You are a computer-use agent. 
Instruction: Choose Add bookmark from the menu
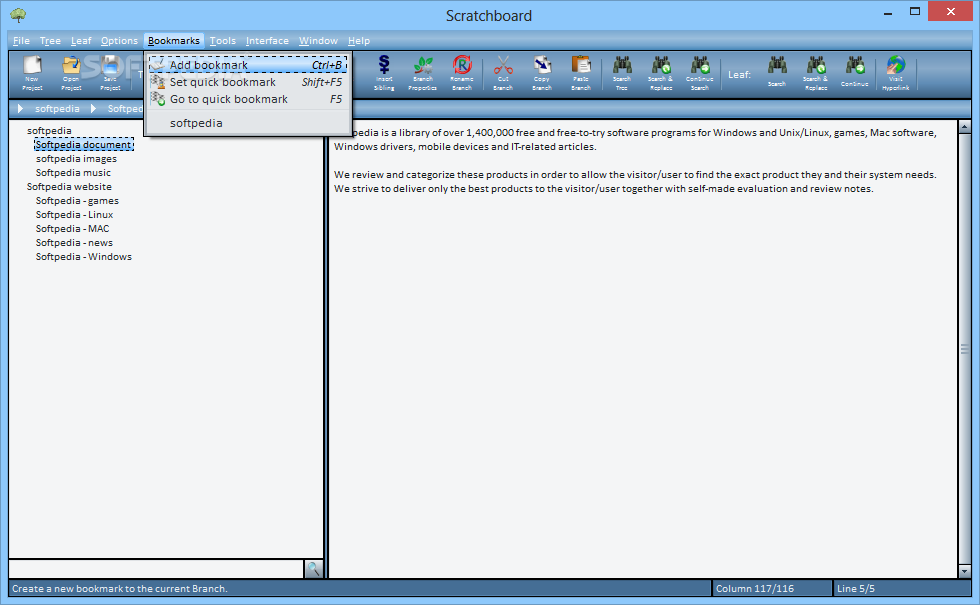(x=248, y=65)
